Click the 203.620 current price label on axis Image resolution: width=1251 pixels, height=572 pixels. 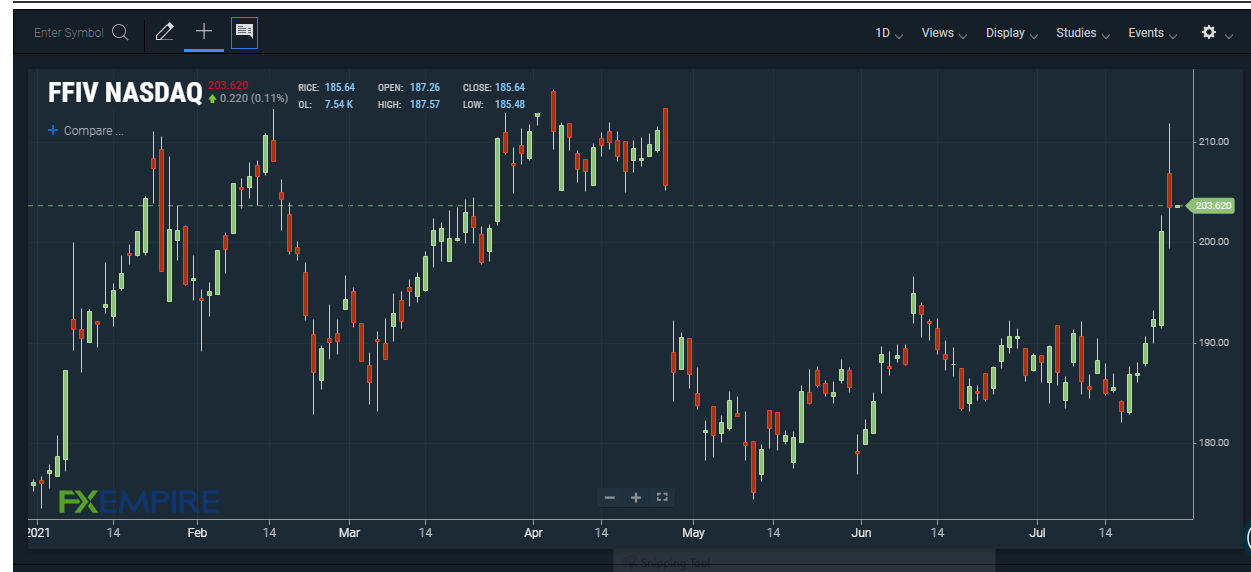click(x=1212, y=206)
